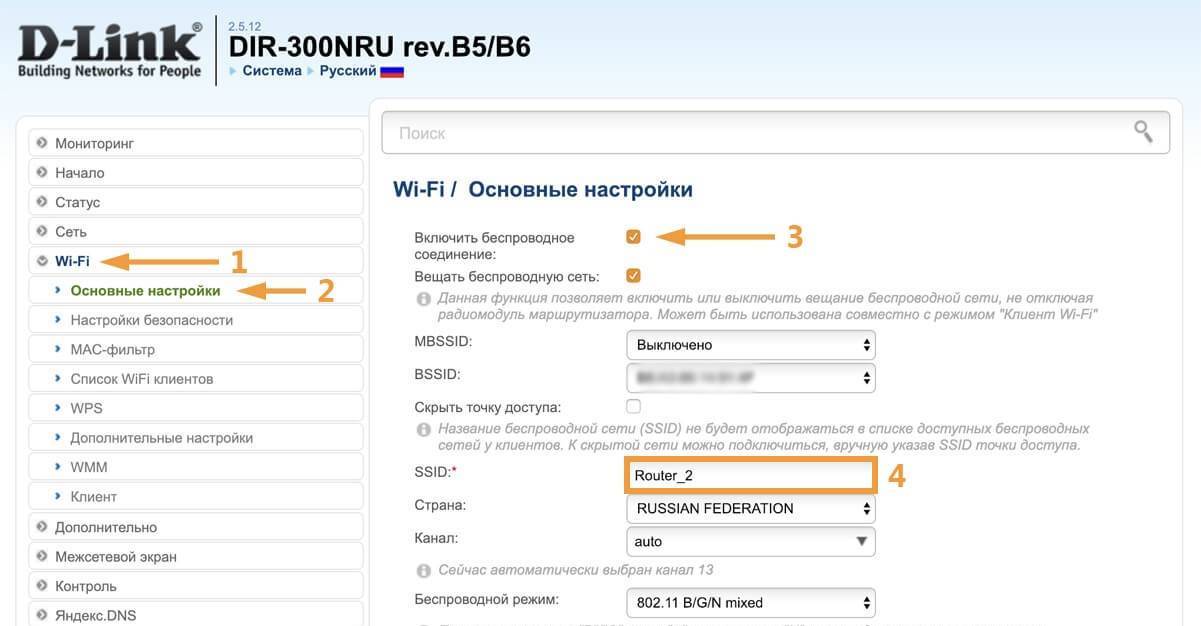Open the Страна country dropdown
1201x626 pixels.
tap(750, 508)
